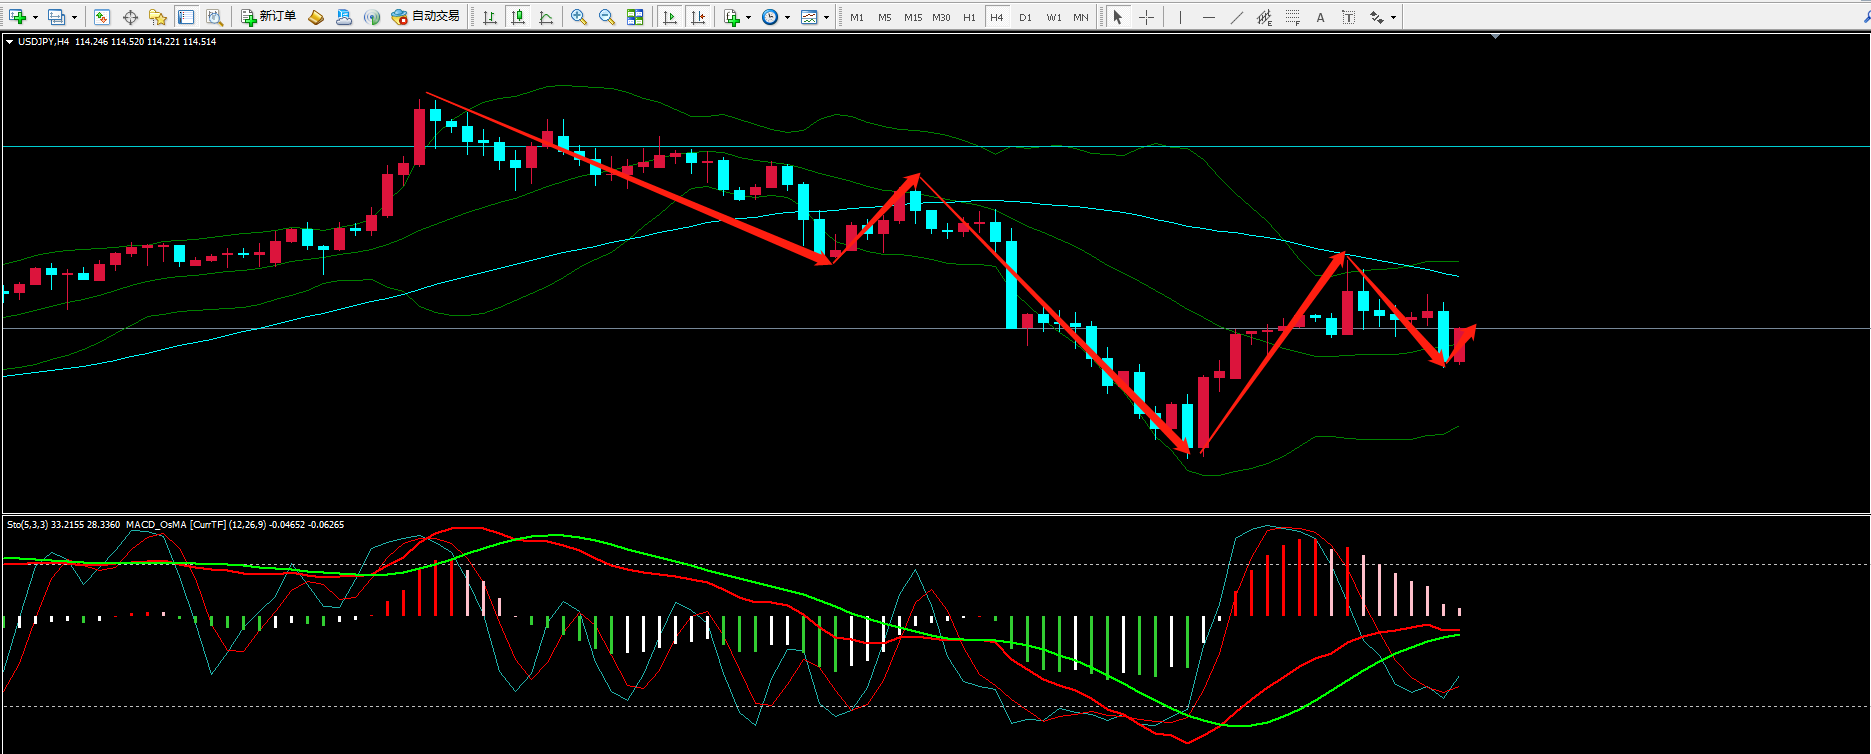Expand the Indicators list dropdown arrow
This screenshot has height=754, width=1871.
tap(748, 17)
